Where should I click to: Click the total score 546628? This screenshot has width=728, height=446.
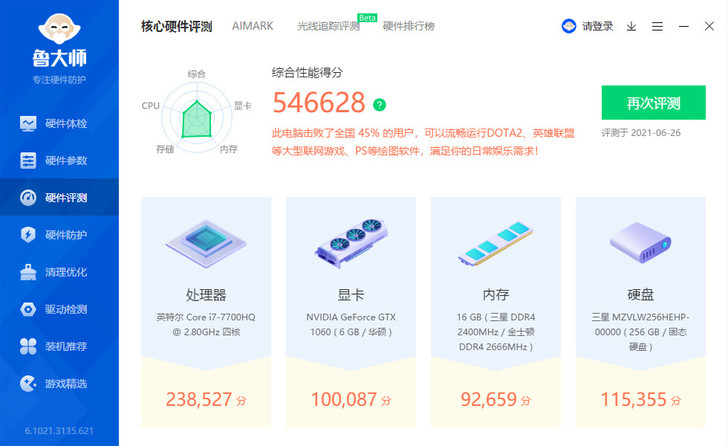tap(319, 103)
